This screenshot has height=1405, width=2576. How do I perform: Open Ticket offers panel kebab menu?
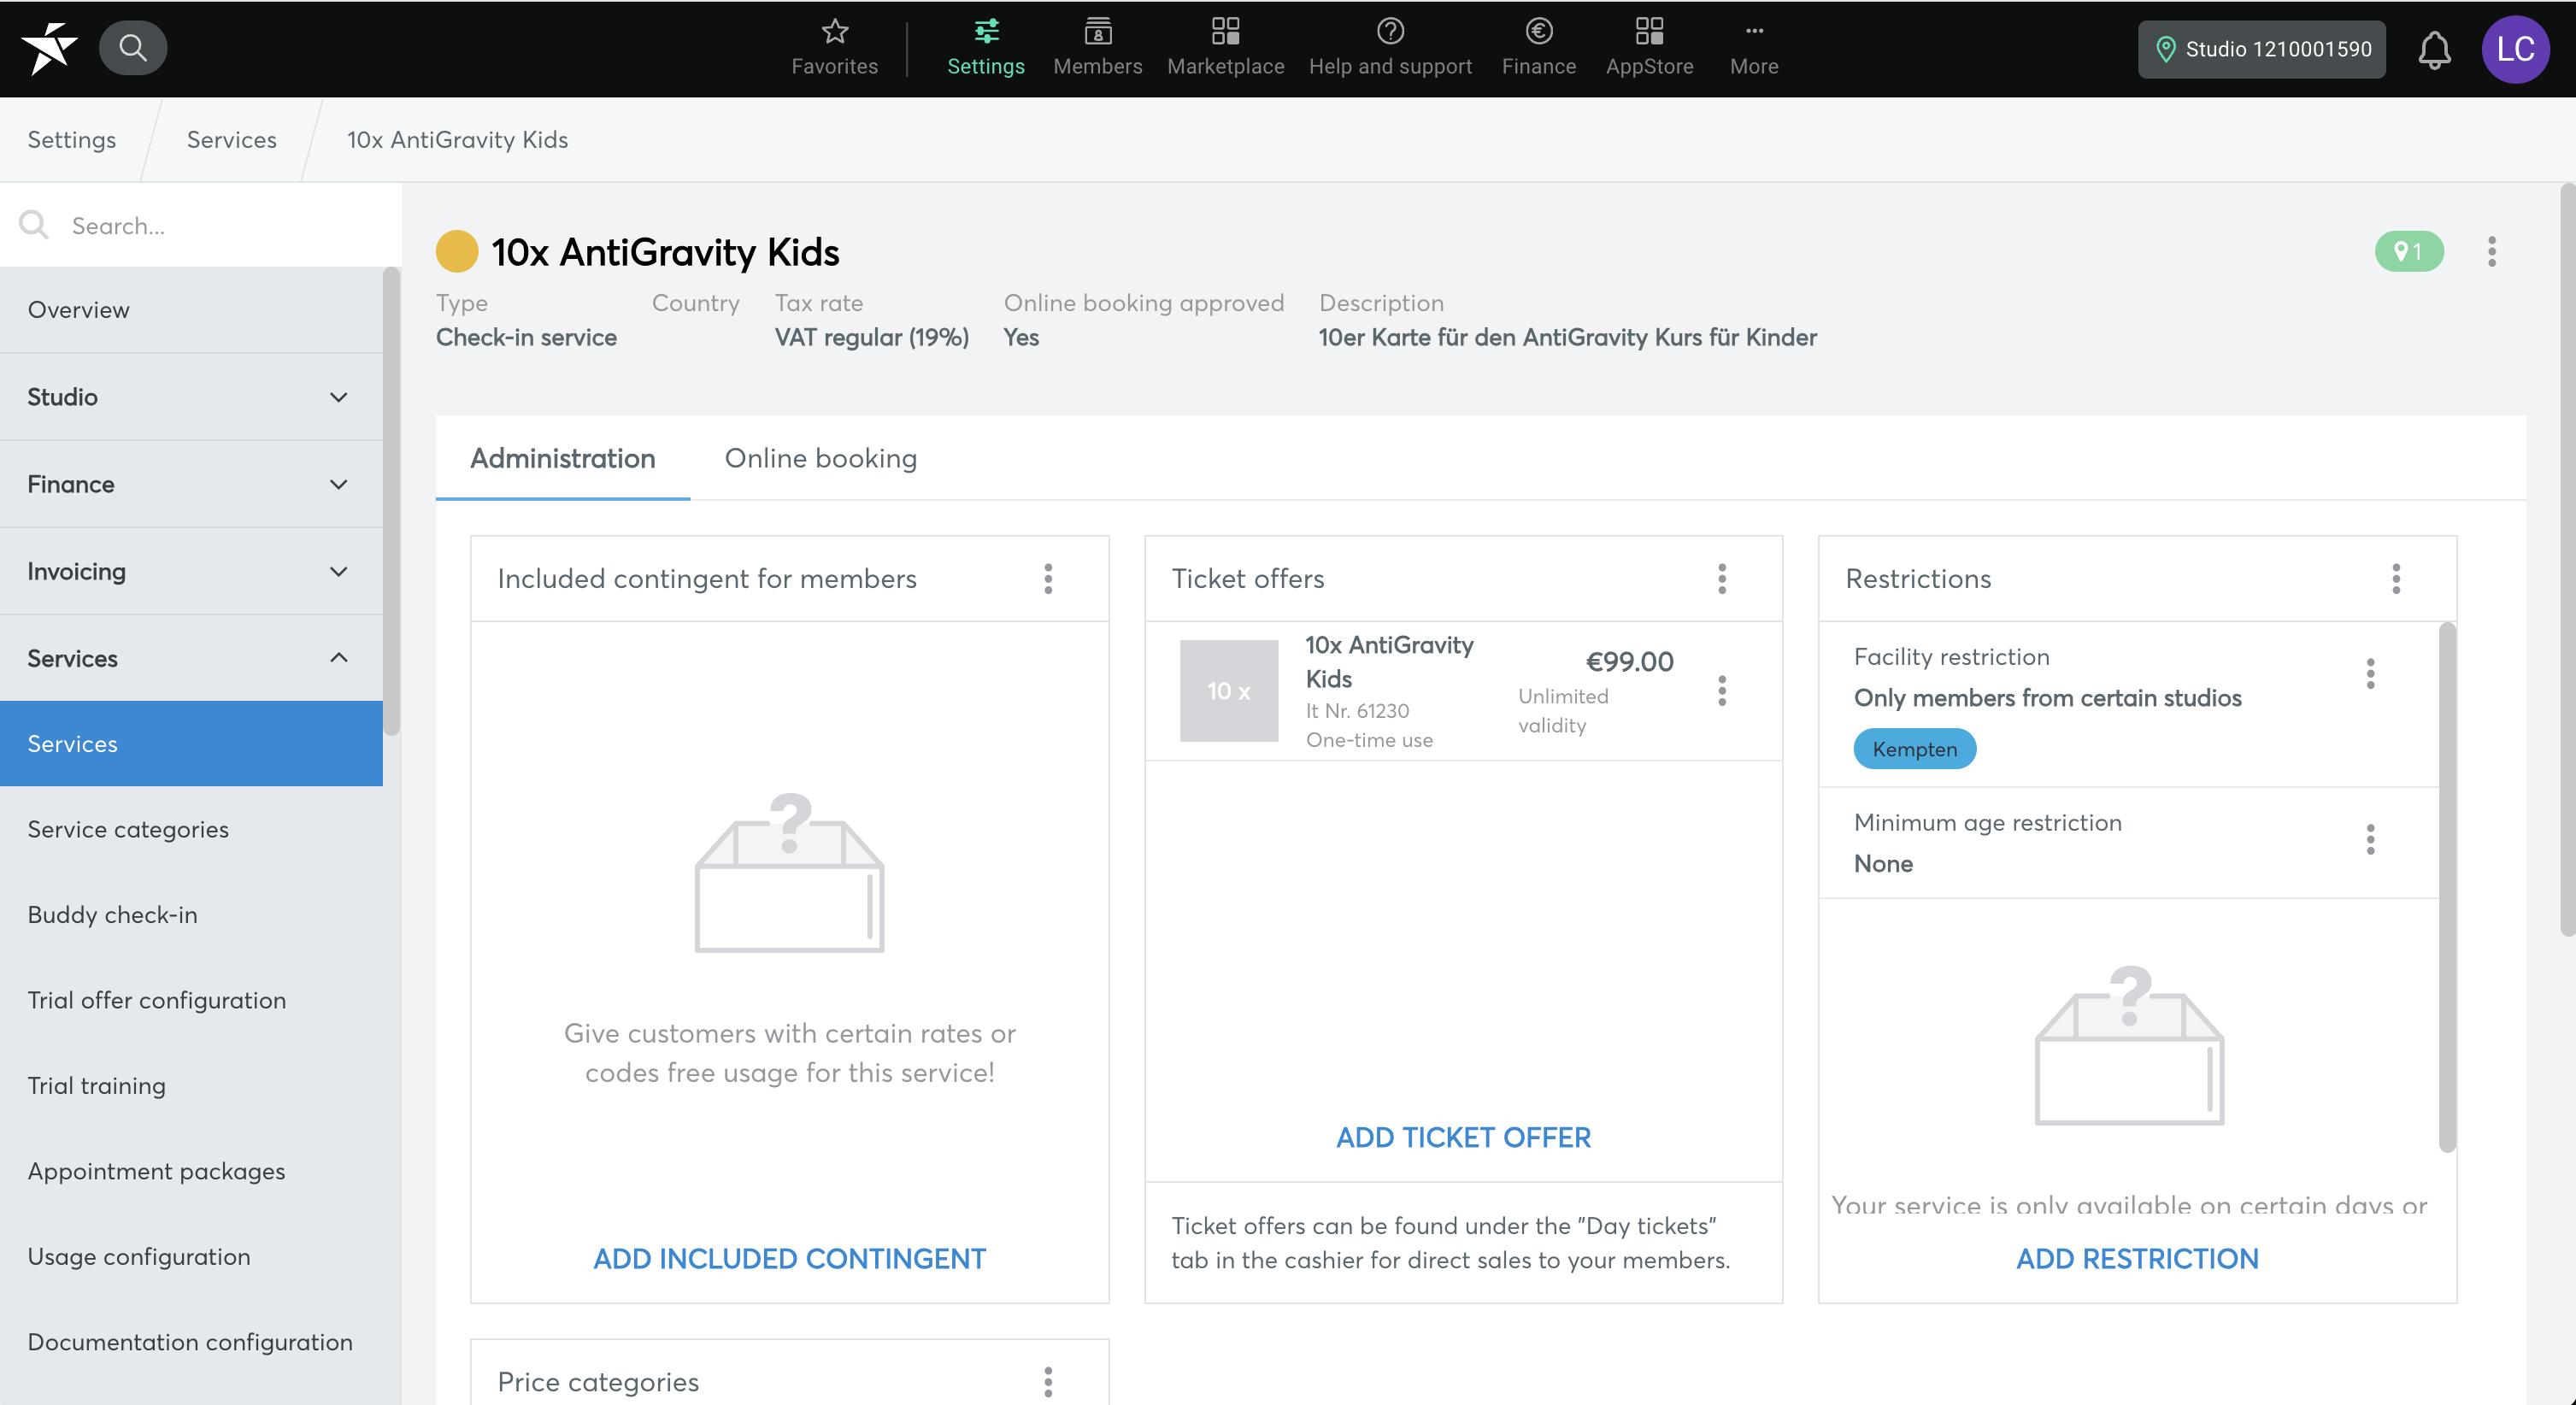1721,578
